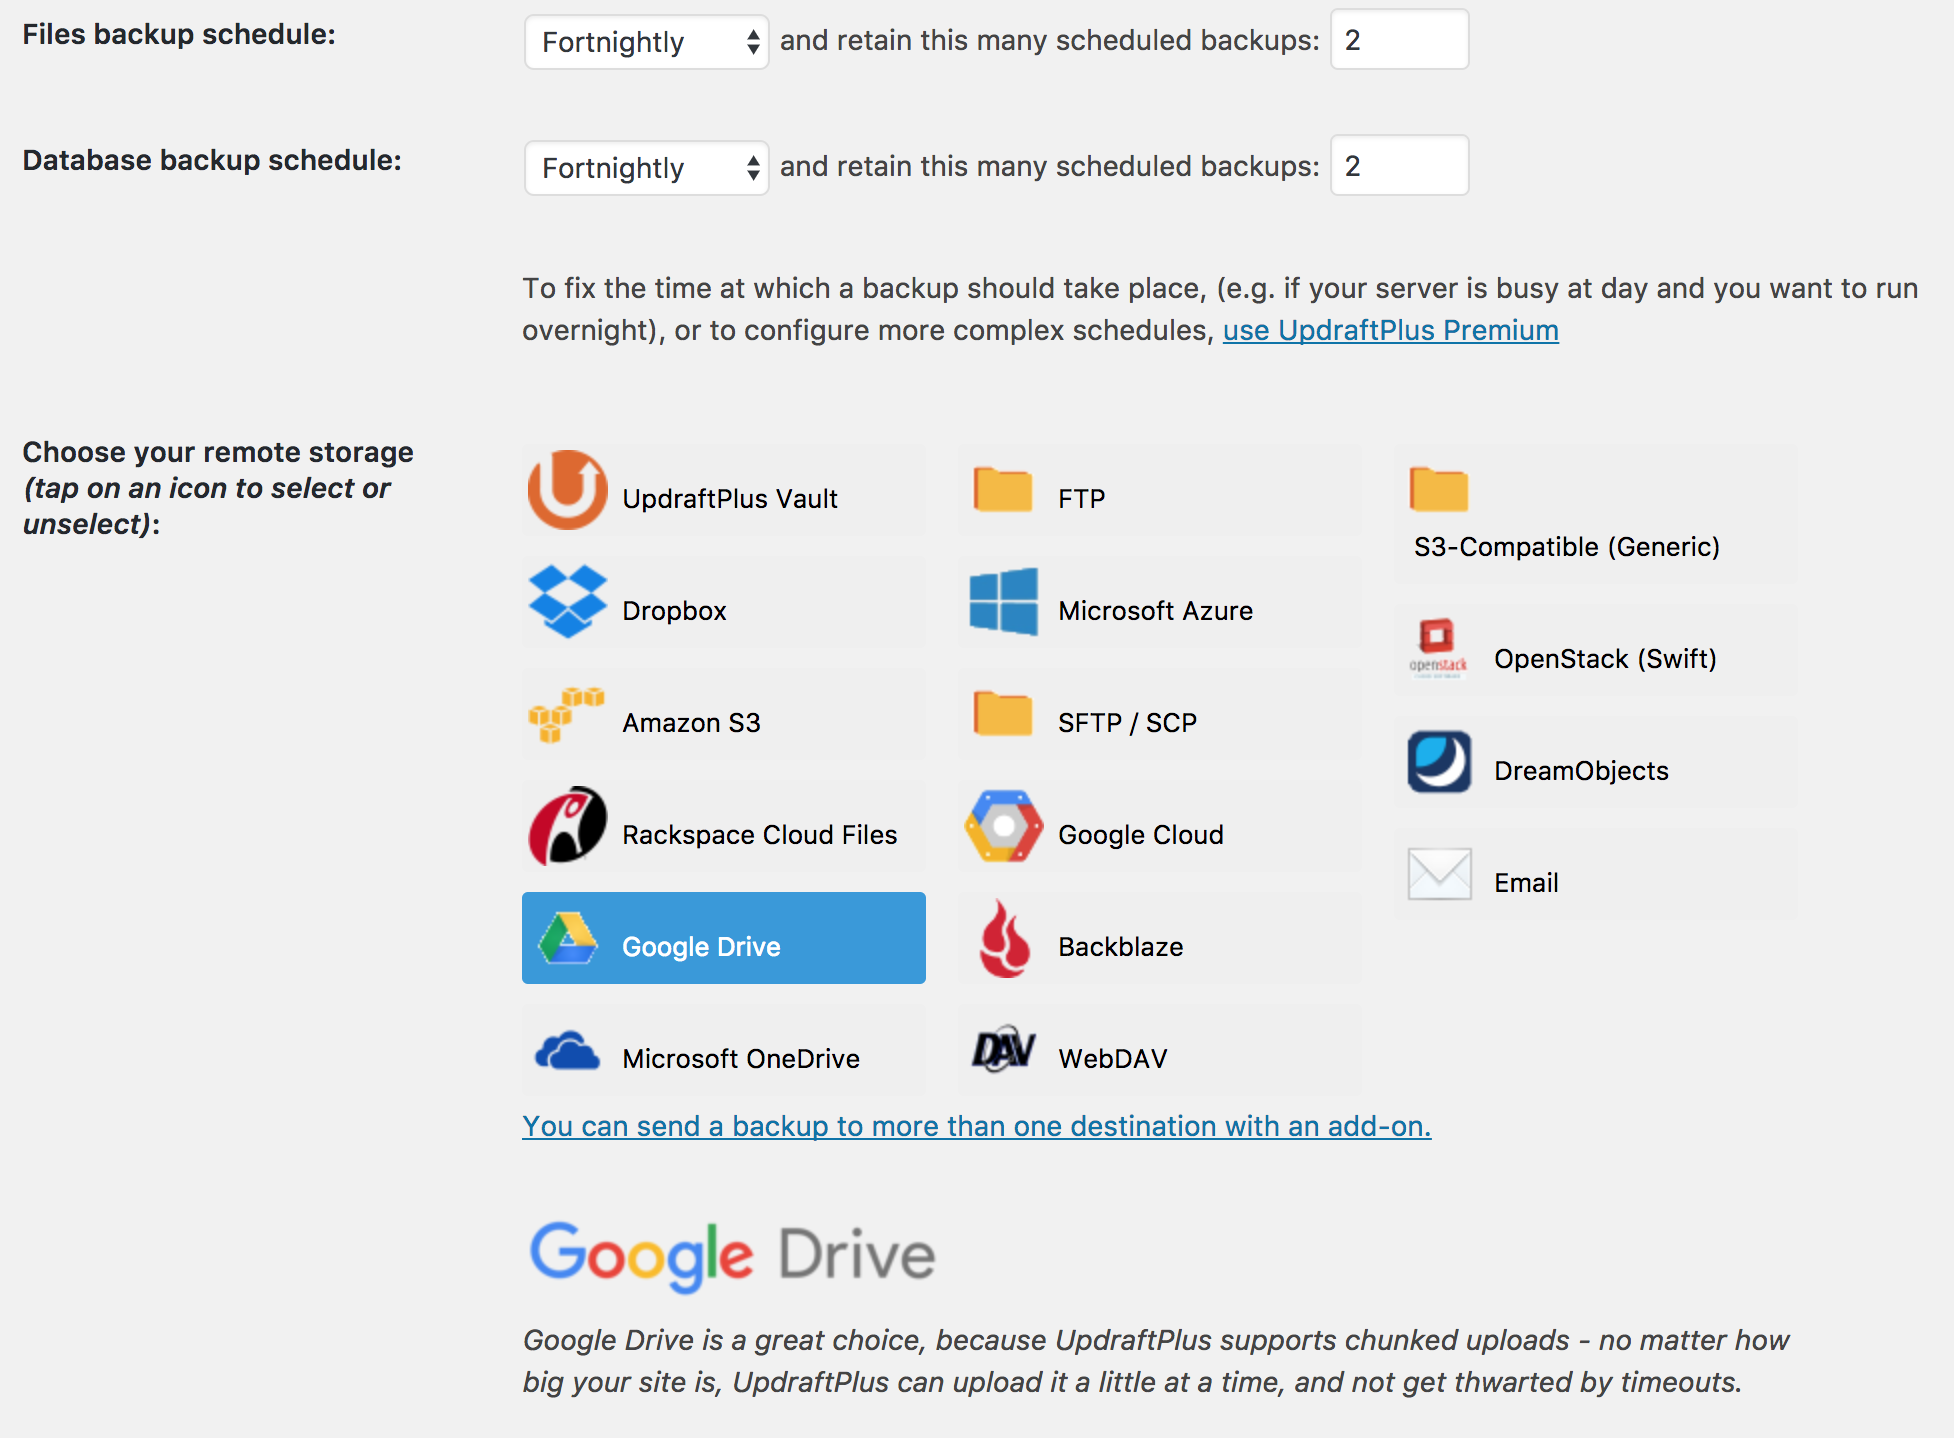Viewport: 1954px width, 1438px height.
Task: Pick the WebDAV logo icon
Action: (x=1004, y=1050)
